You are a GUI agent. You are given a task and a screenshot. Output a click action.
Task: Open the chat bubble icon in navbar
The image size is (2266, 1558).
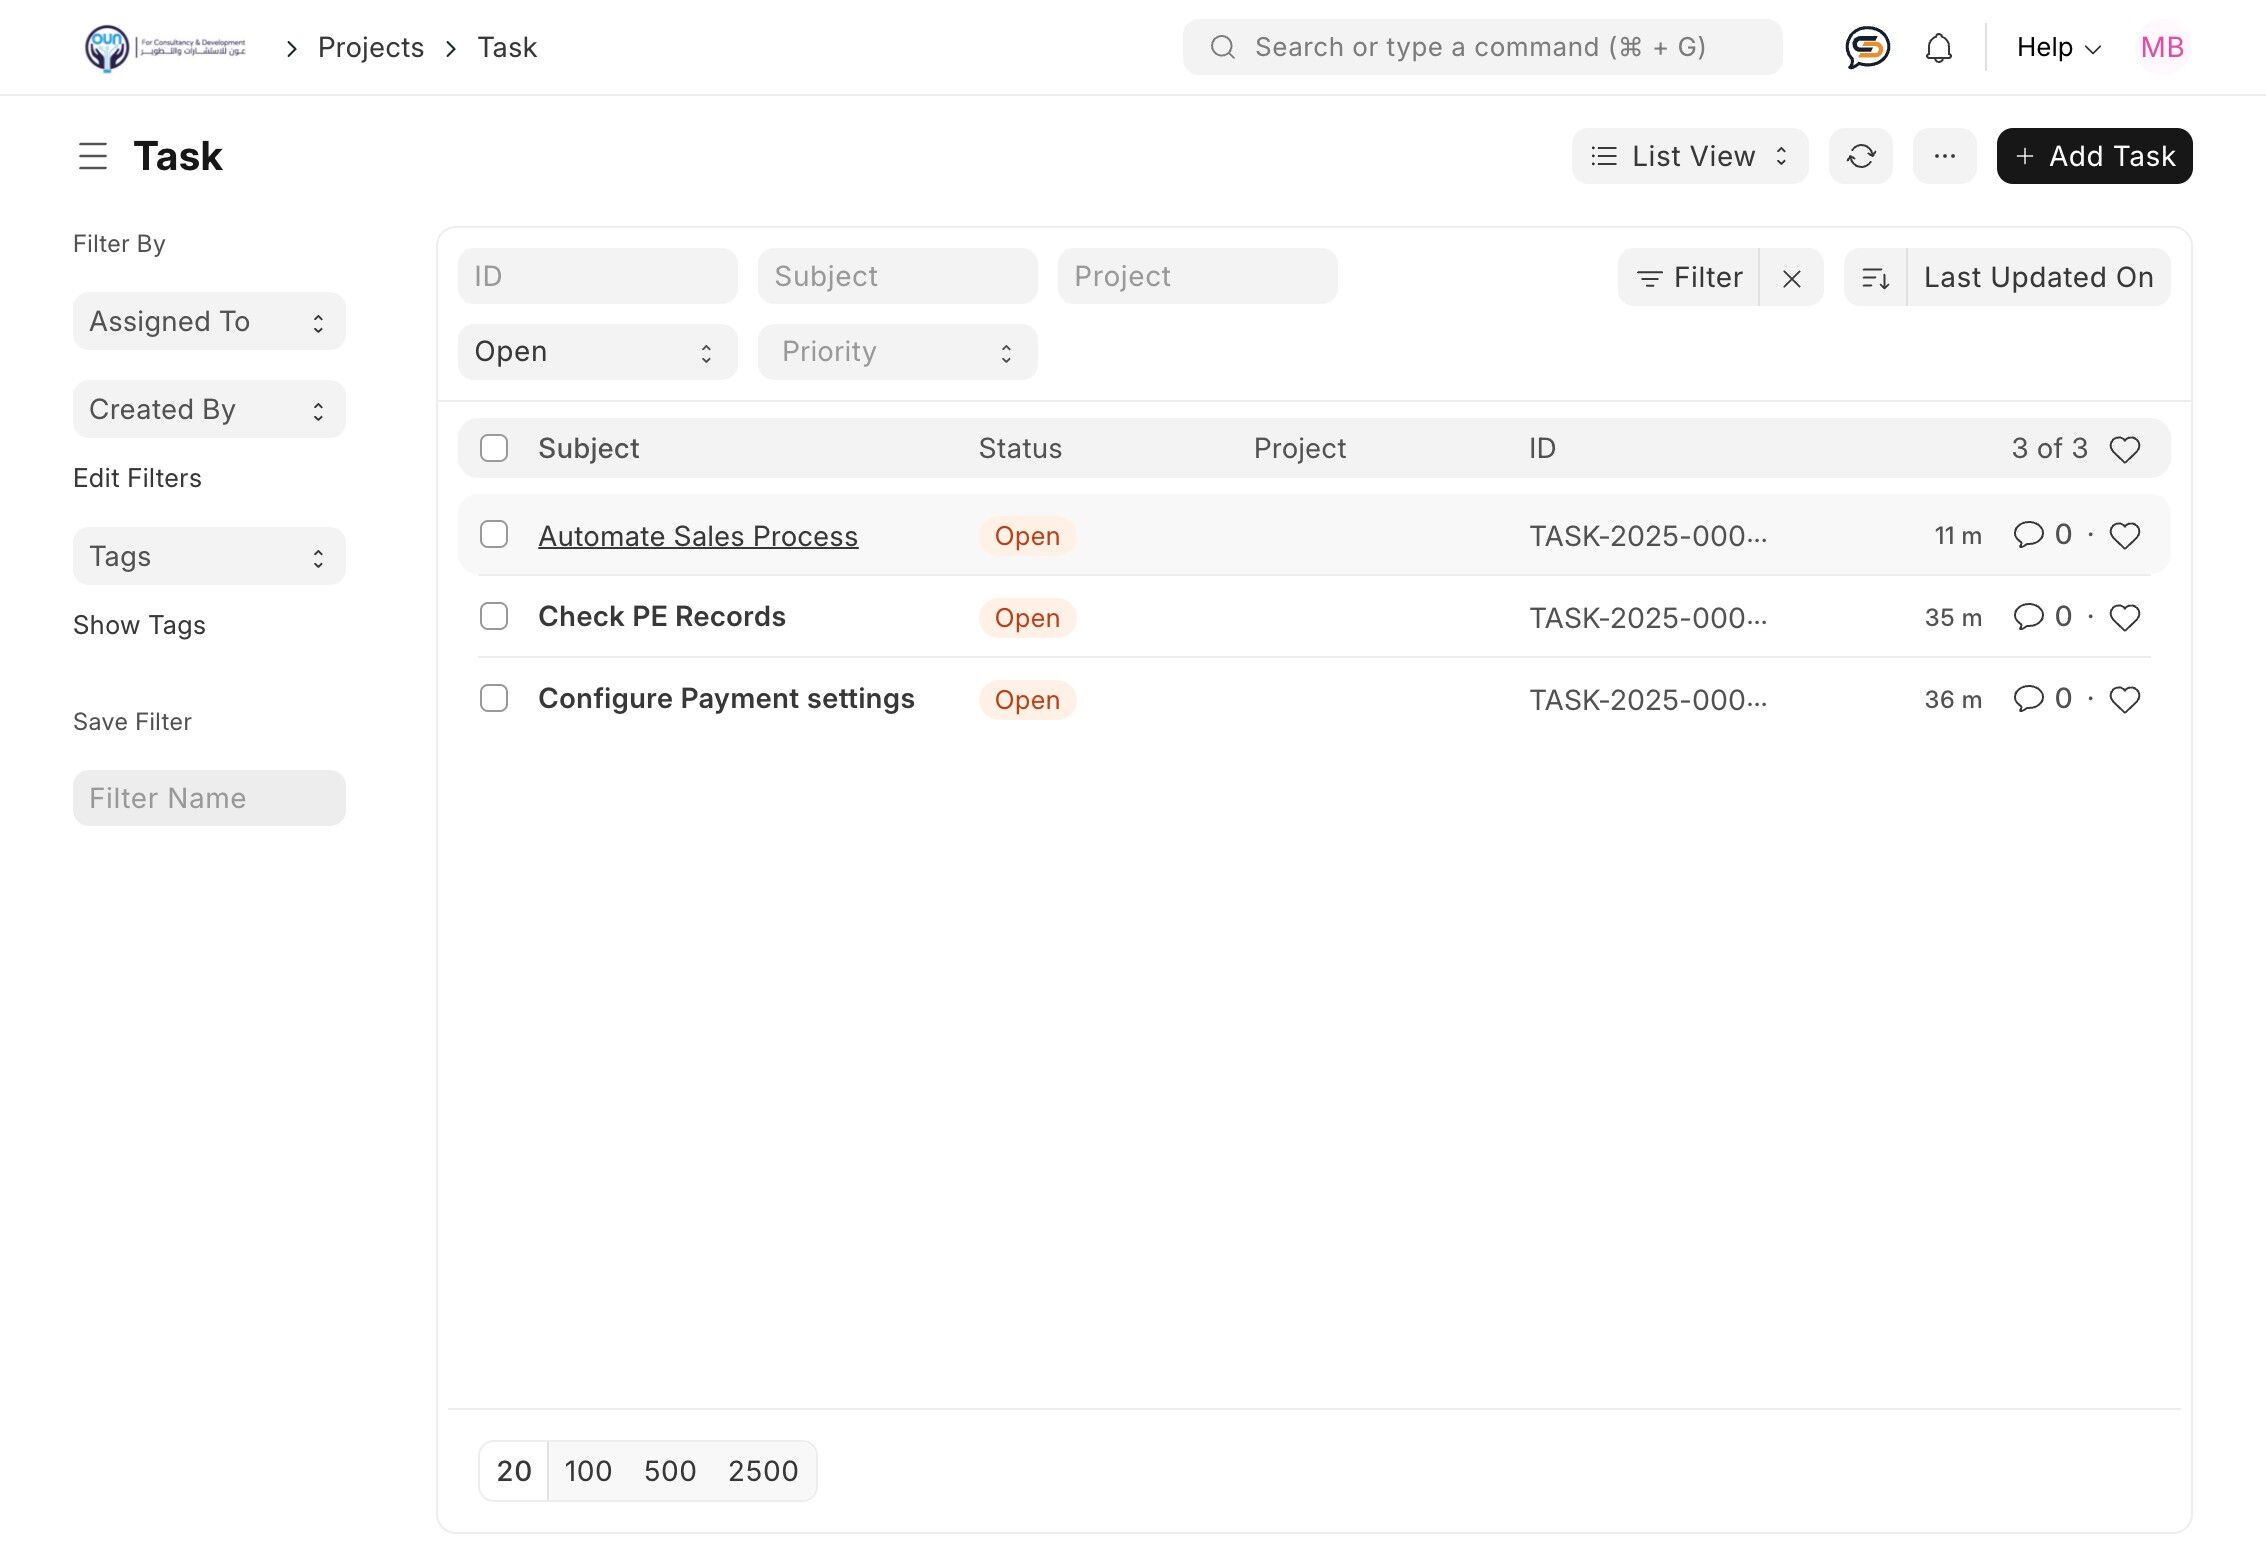(x=1866, y=48)
